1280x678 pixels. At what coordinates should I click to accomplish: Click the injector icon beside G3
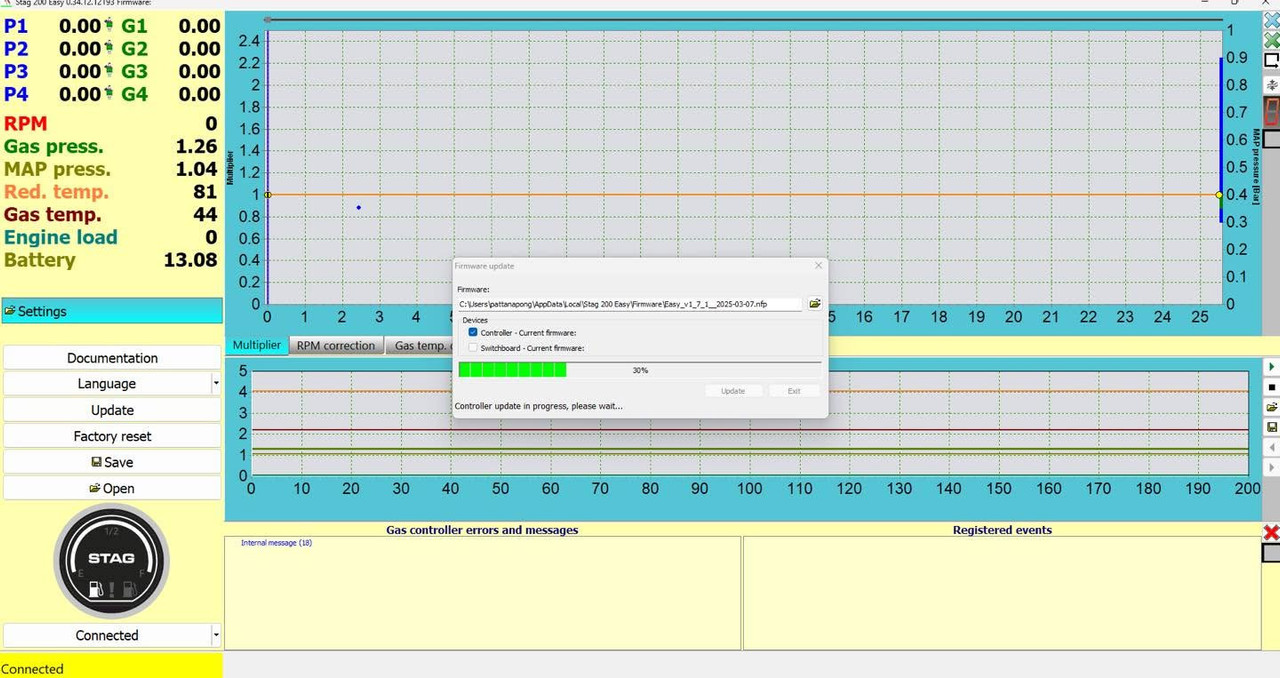tap(109, 72)
